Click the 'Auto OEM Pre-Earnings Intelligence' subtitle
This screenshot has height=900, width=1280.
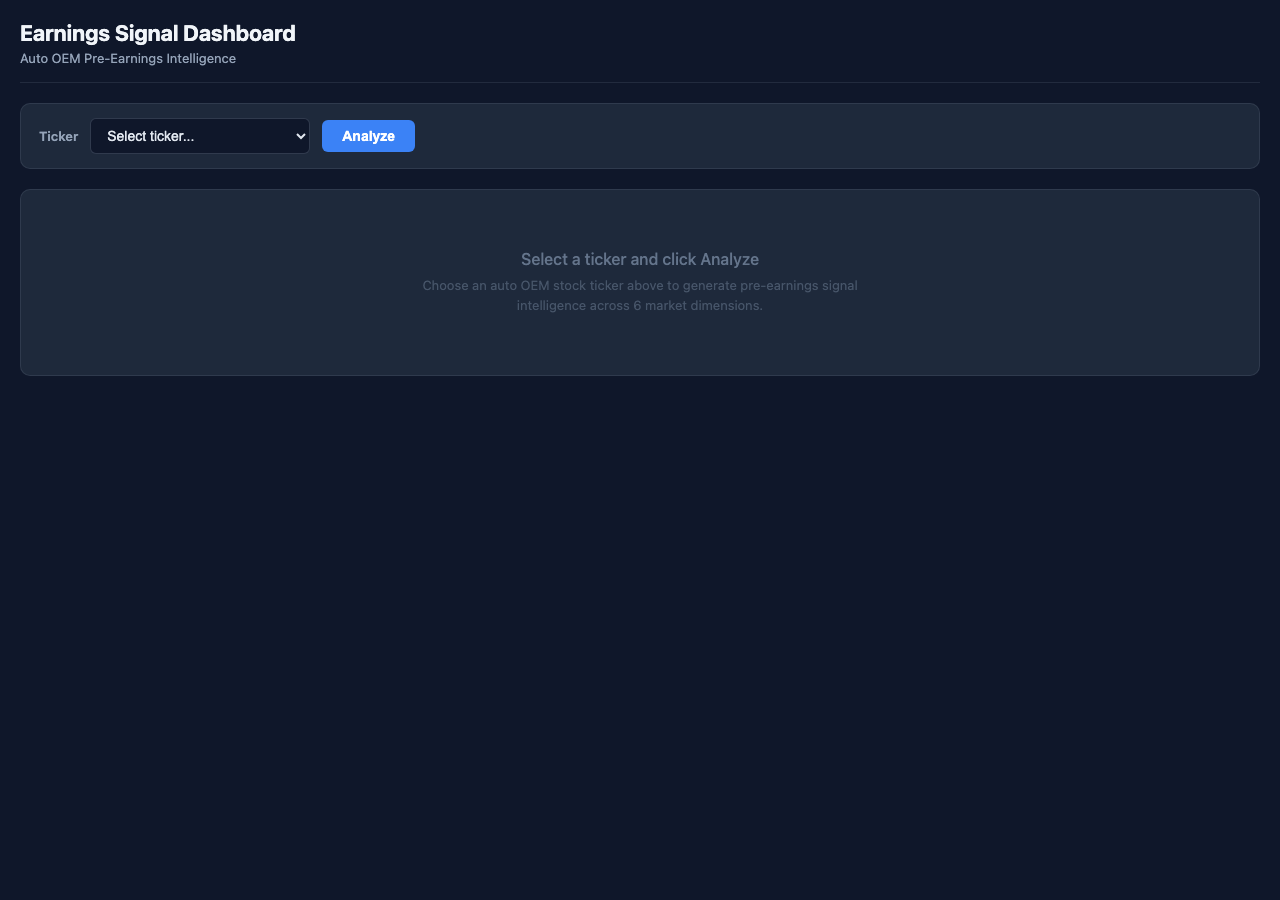pos(127,58)
